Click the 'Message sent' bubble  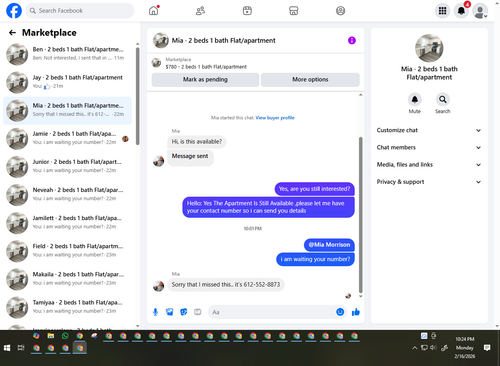(x=190, y=157)
